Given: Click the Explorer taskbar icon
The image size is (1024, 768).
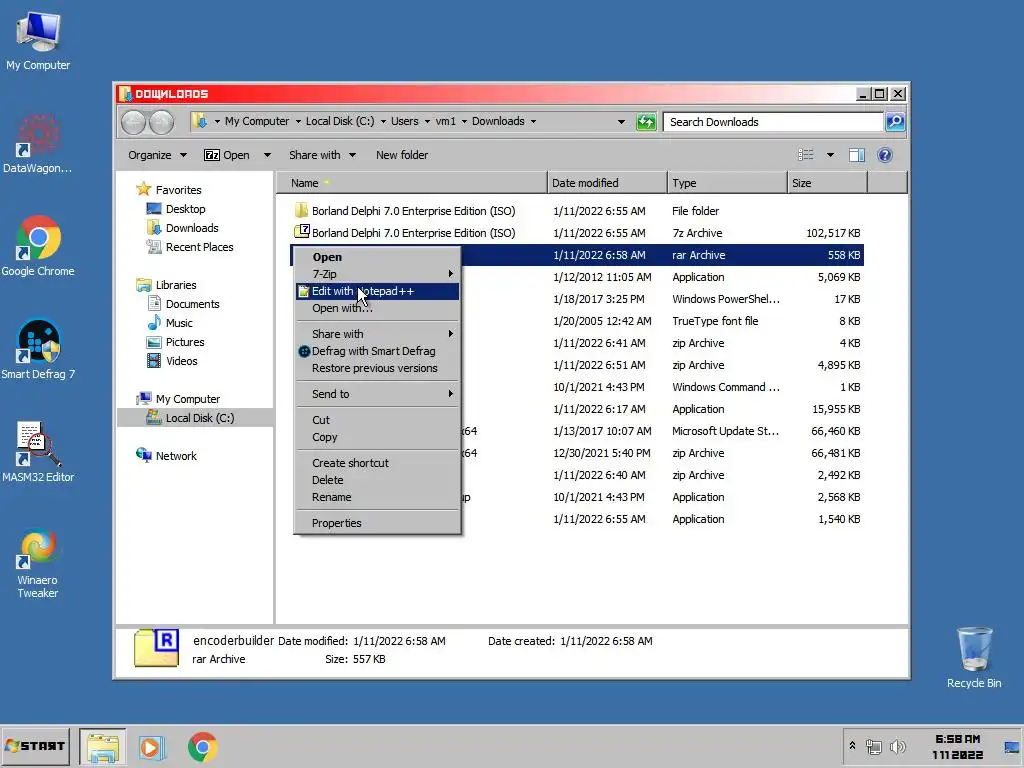Looking at the screenshot, I should (x=103, y=746).
